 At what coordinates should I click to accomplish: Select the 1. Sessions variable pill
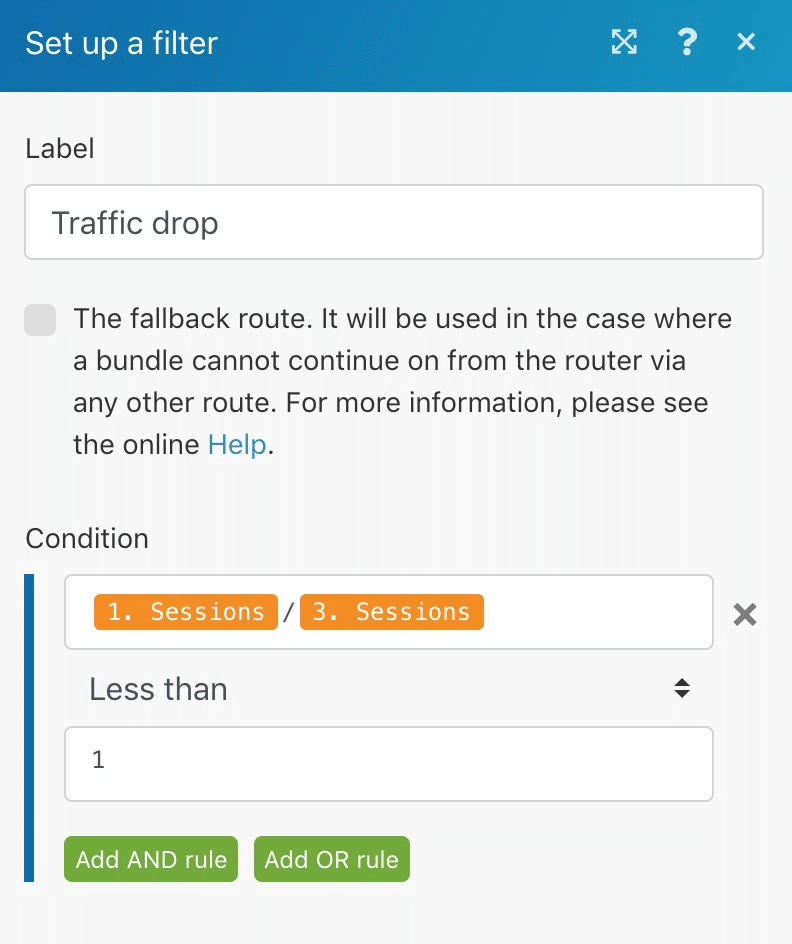point(186,612)
